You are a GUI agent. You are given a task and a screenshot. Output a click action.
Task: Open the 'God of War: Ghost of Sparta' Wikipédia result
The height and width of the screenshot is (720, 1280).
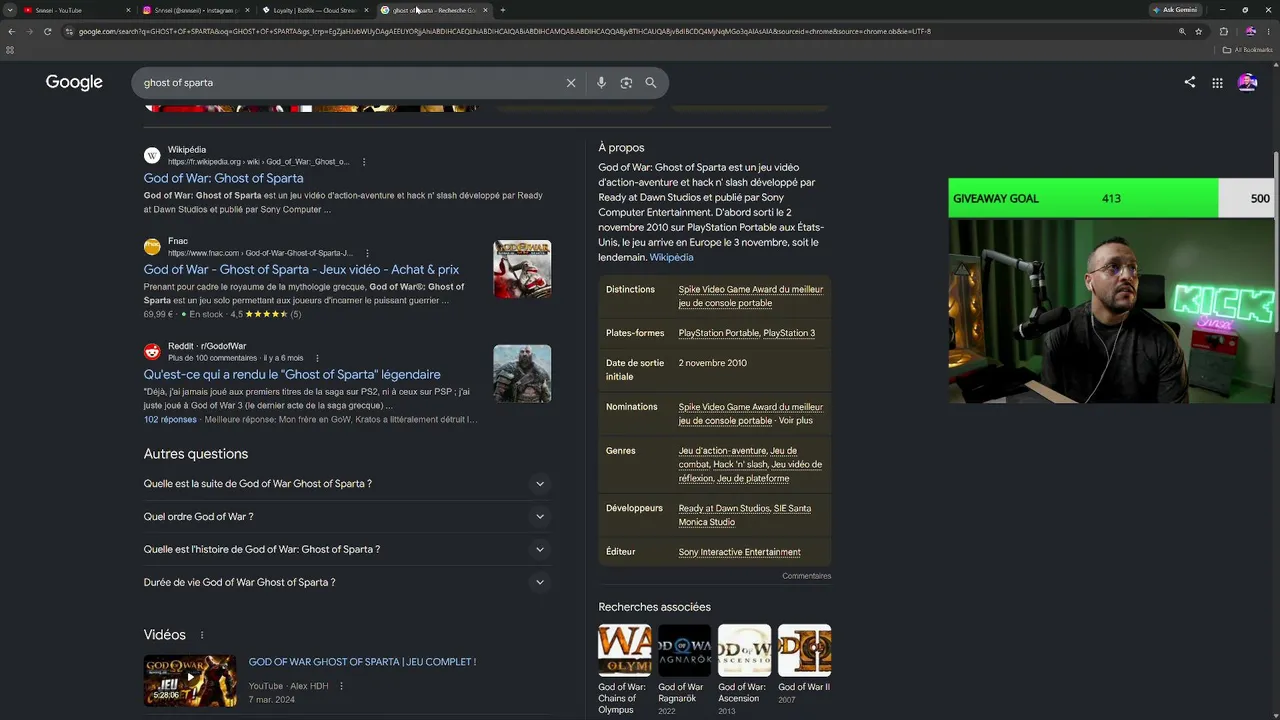coord(223,178)
